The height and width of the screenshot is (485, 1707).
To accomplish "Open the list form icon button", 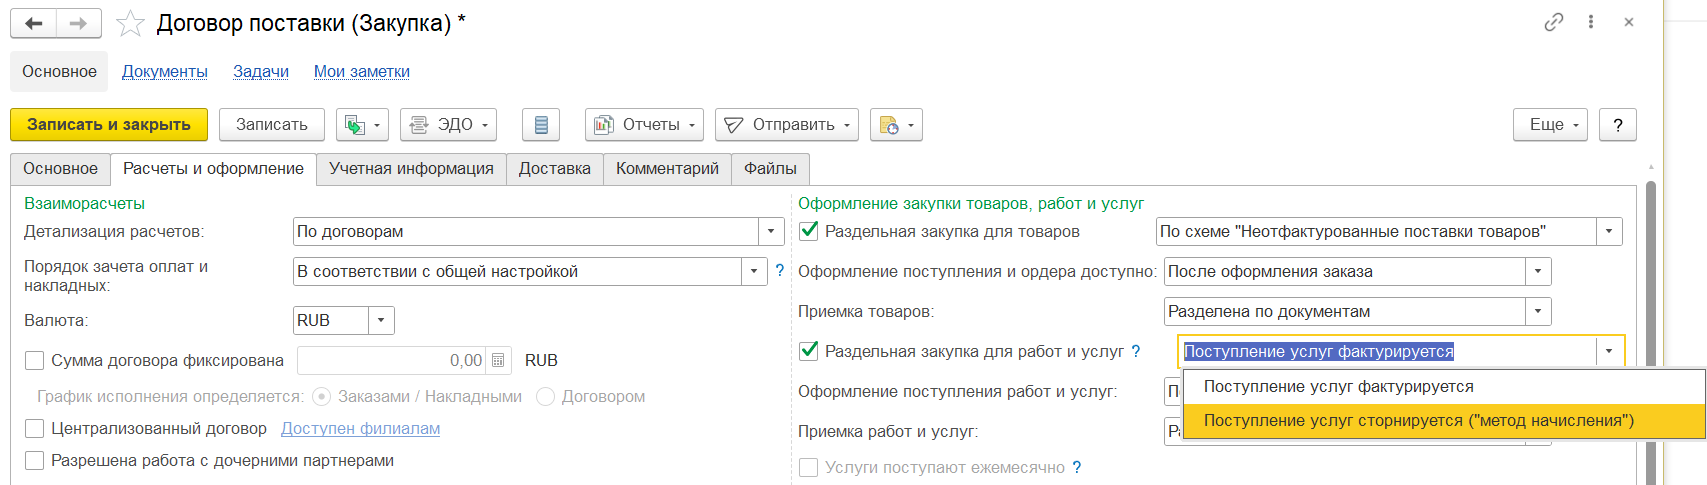I will [541, 125].
